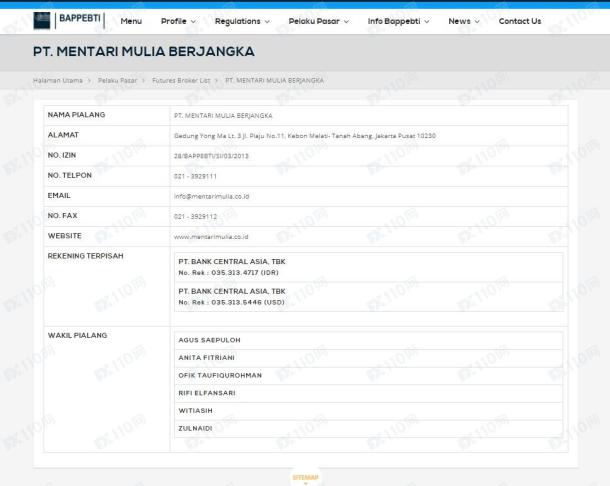Viewport: 610px width, 486px height.
Task: Open the Regulations menu
Action: pos(238,21)
